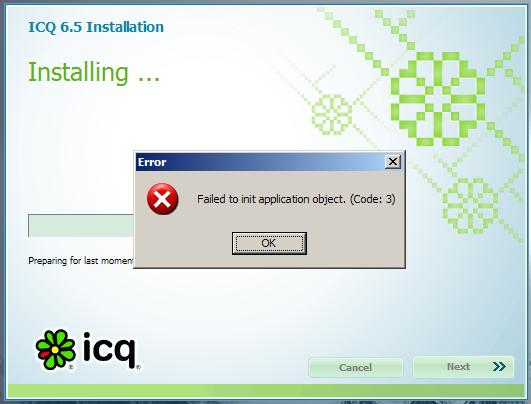The width and height of the screenshot is (531, 404).
Task: Click the registered trademark symbol after icq
Action: click(139, 367)
